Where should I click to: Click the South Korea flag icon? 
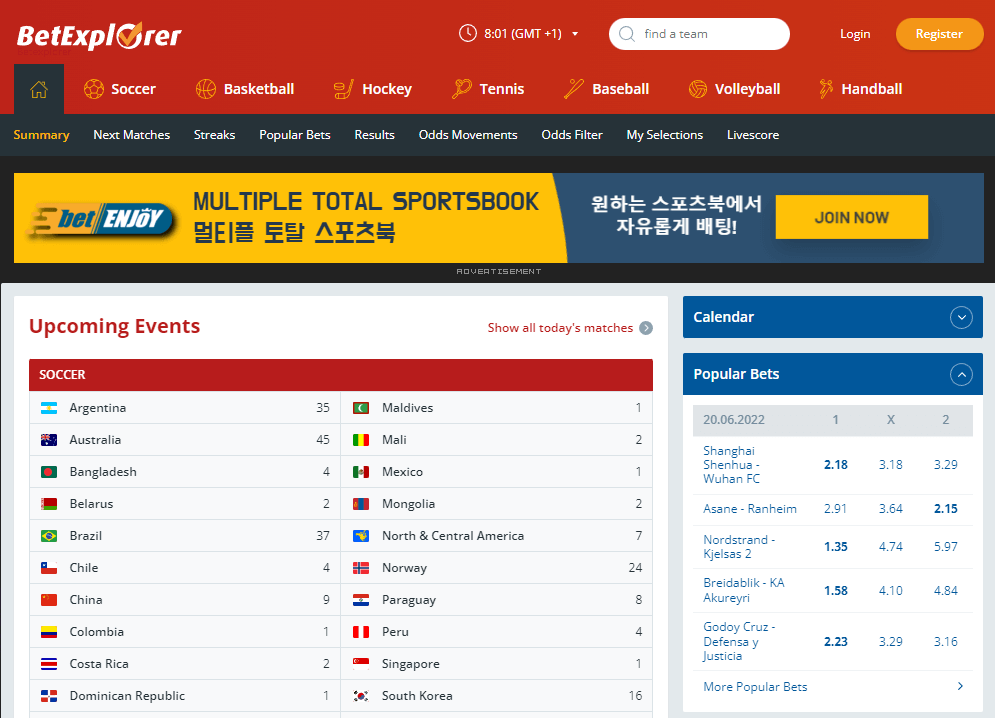coord(361,696)
